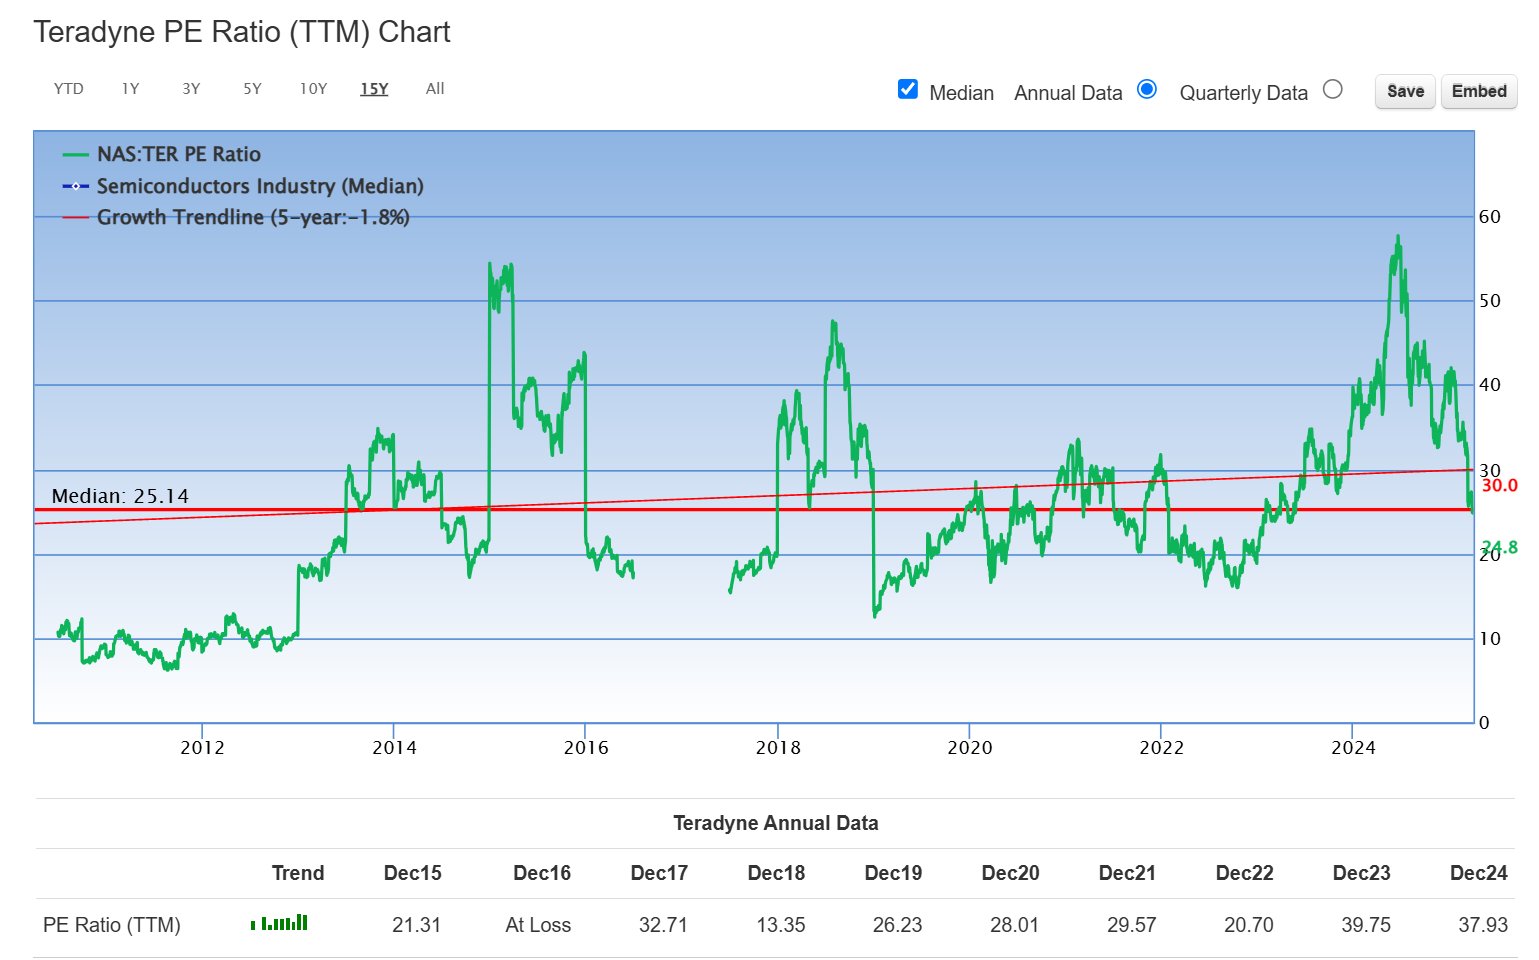The height and width of the screenshot is (960, 1539).
Task: Click the Teradyne Annual Data heading
Action: [775, 823]
